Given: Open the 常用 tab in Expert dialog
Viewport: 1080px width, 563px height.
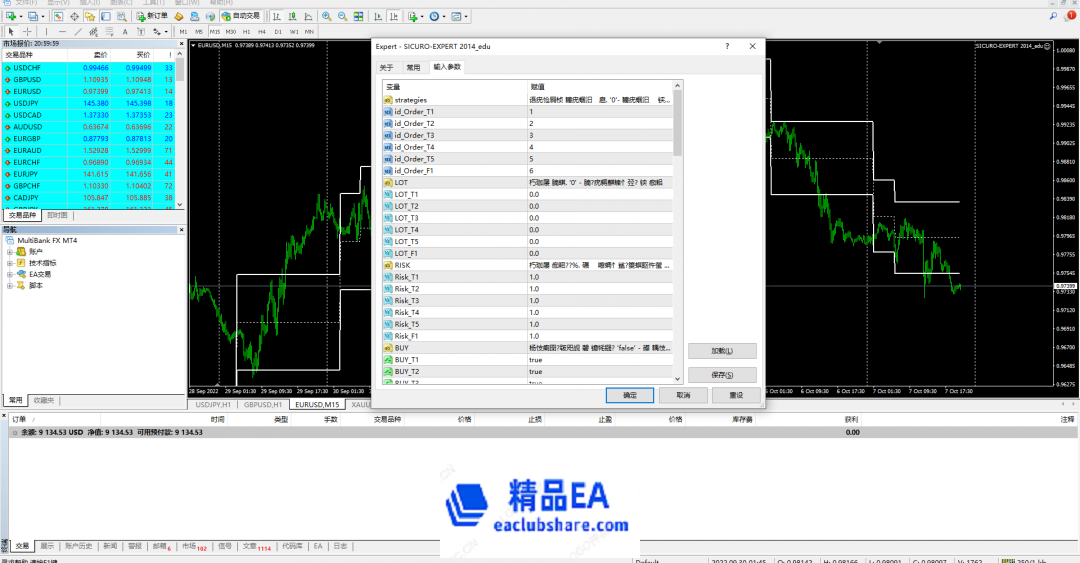Looking at the screenshot, I should tap(413, 68).
